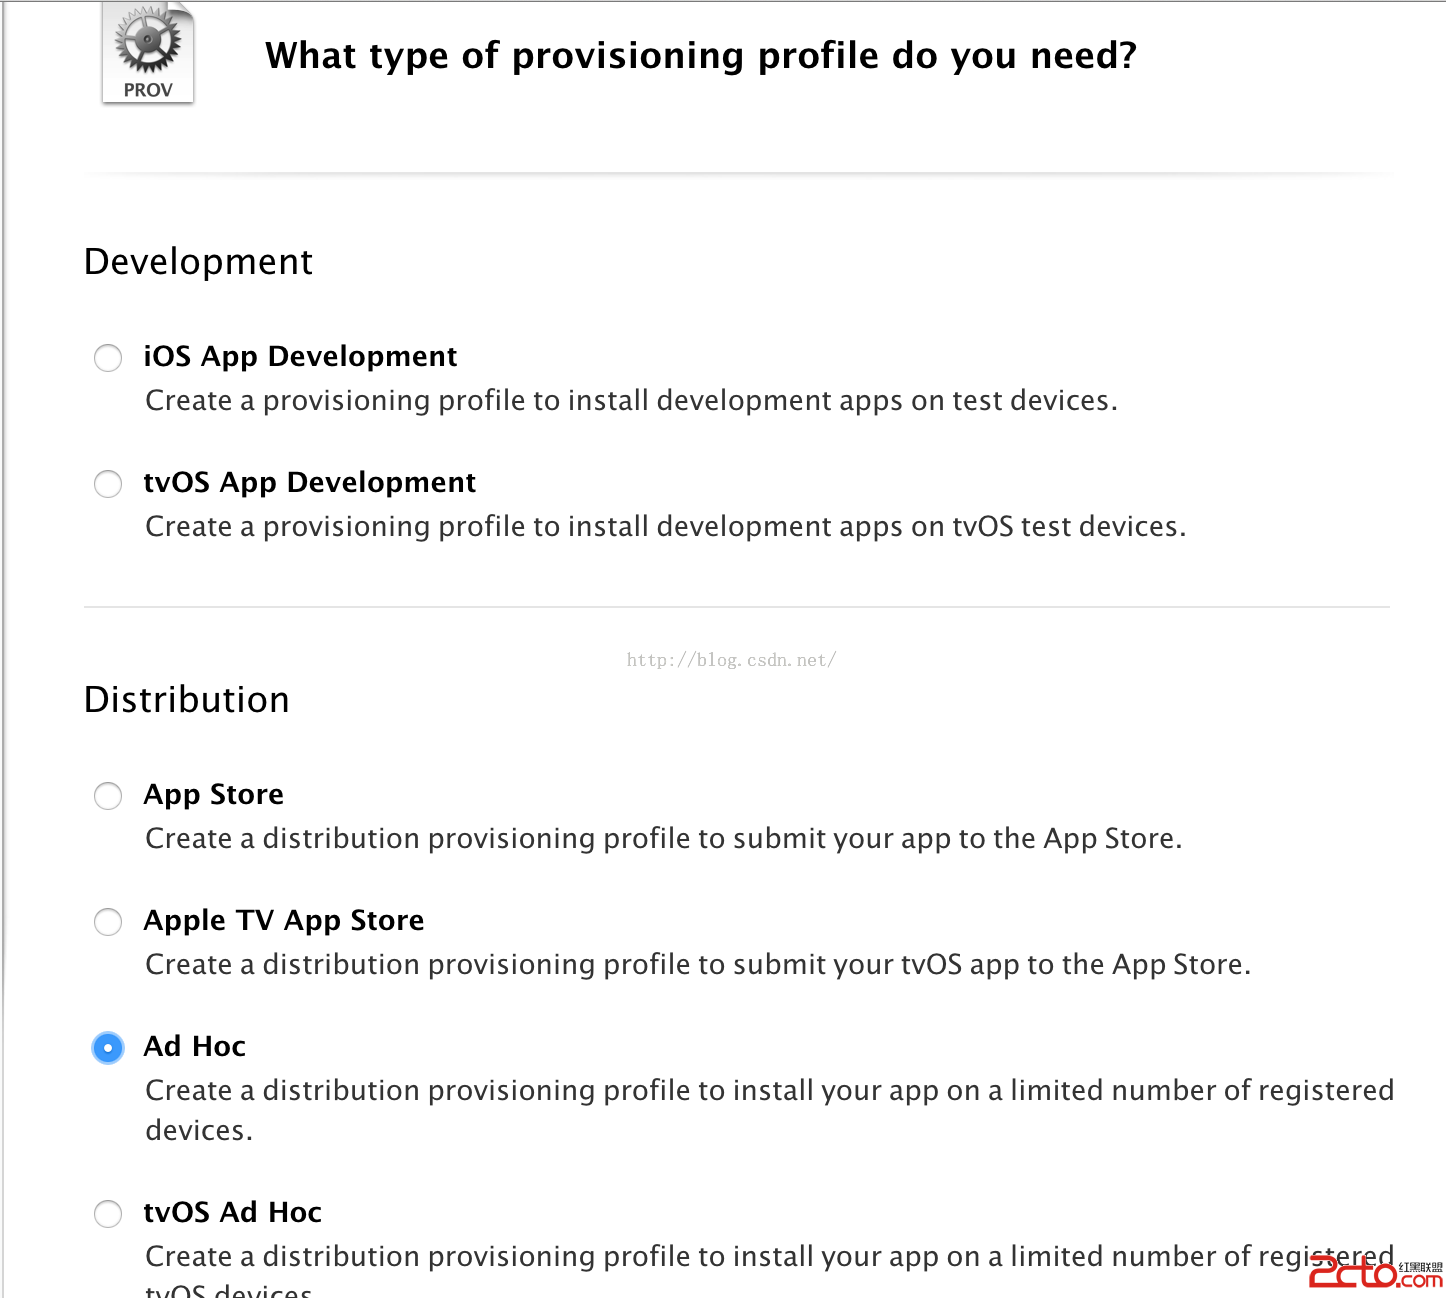The image size is (1446, 1298).
Task: Select the tvOS Ad Hoc radio button
Action: point(108,1214)
